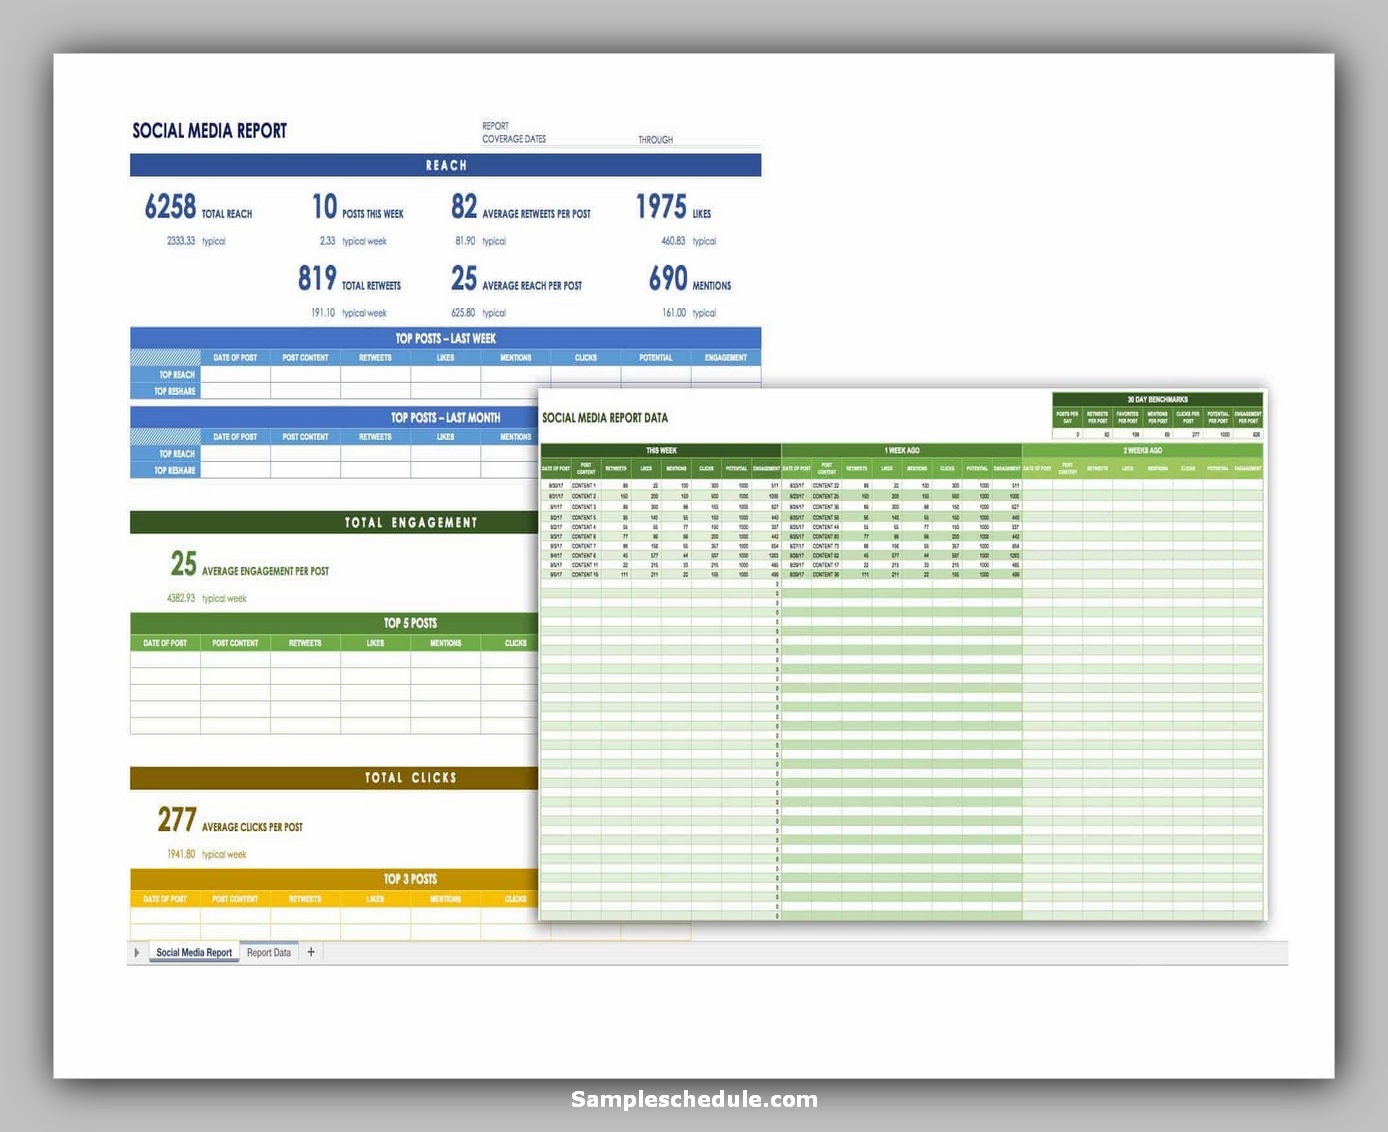Click the SOCIAL MEDIA REPORT title
The image size is (1388, 1132).
[210, 130]
